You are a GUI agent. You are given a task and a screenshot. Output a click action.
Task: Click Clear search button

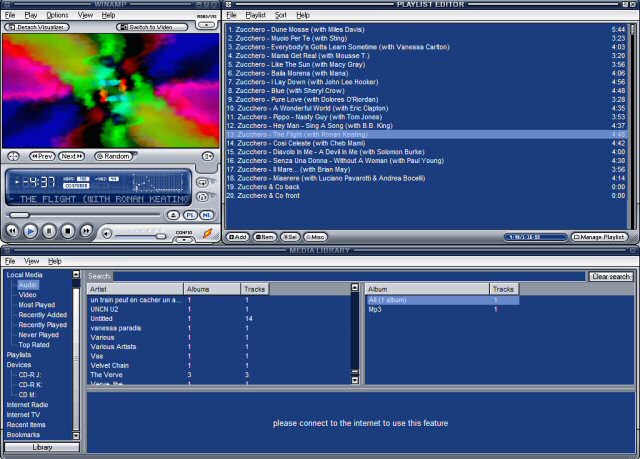[611, 276]
